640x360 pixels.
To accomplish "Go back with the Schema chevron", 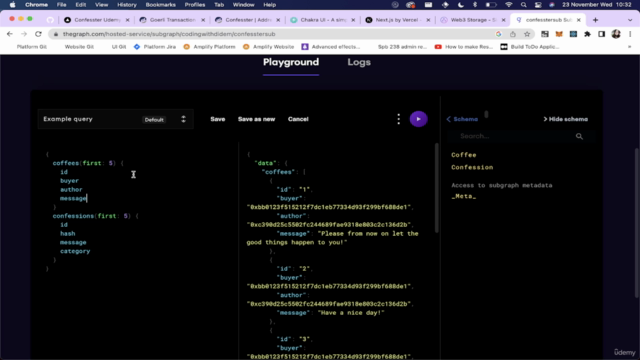I will pos(462,119).
